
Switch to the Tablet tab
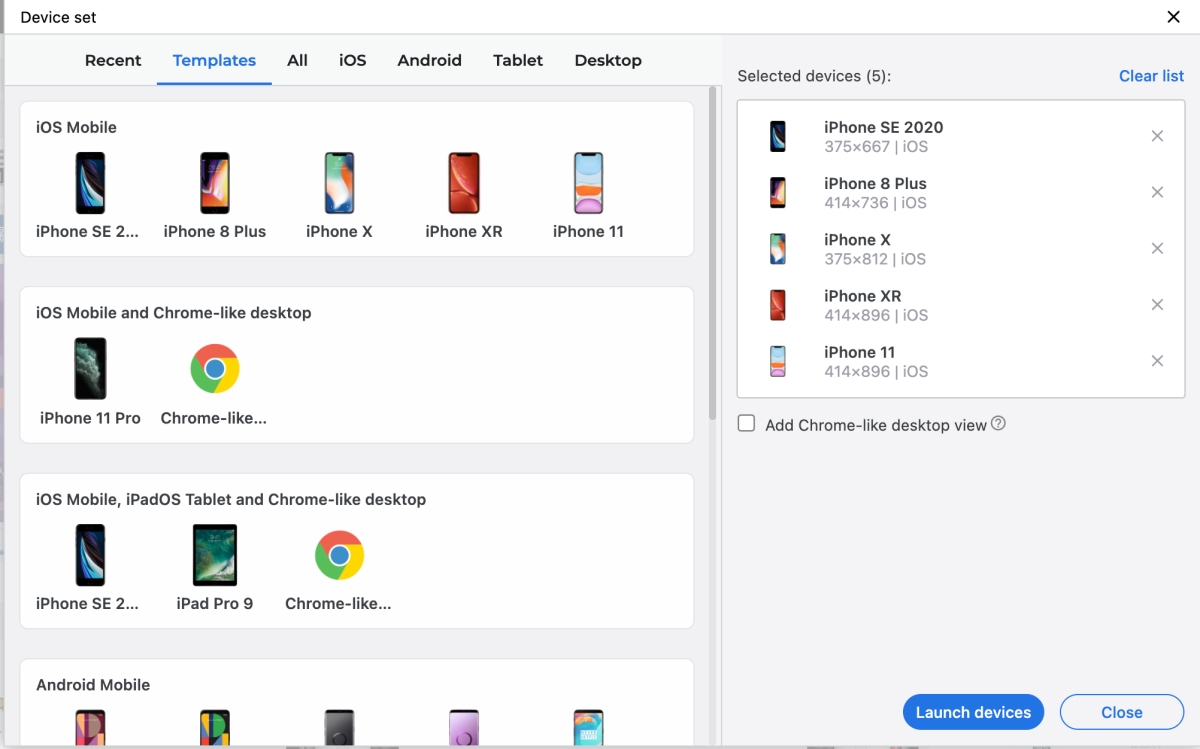tap(518, 60)
